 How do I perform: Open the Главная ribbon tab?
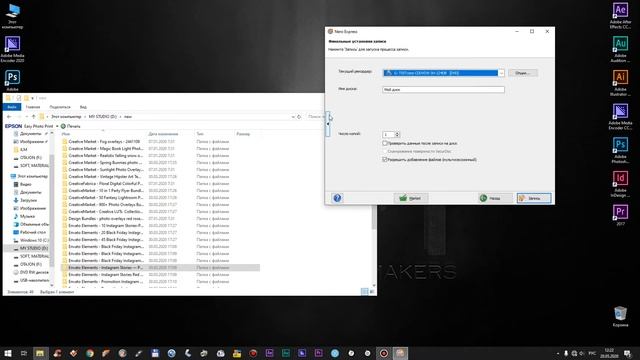(x=33, y=107)
